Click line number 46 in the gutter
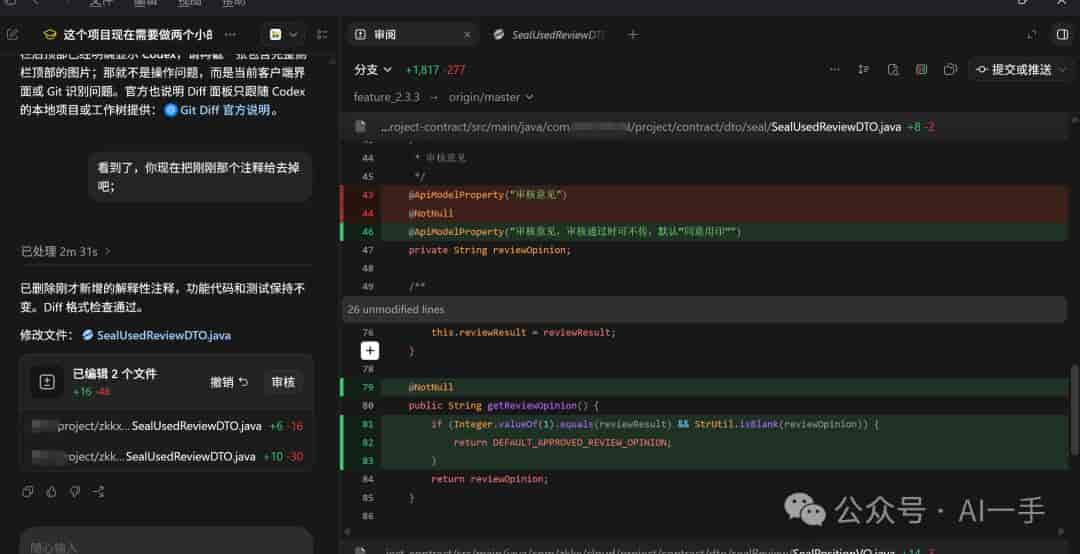Viewport: 1080px width, 554px height. pyautogui.click(x=368, y=232)
